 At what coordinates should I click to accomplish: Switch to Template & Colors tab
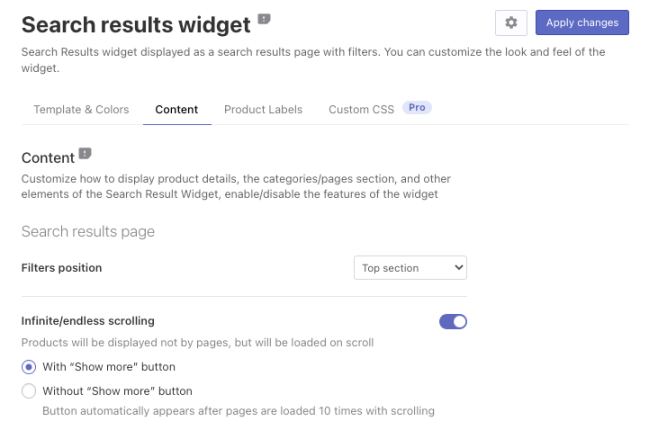click(x=81, y=110)
